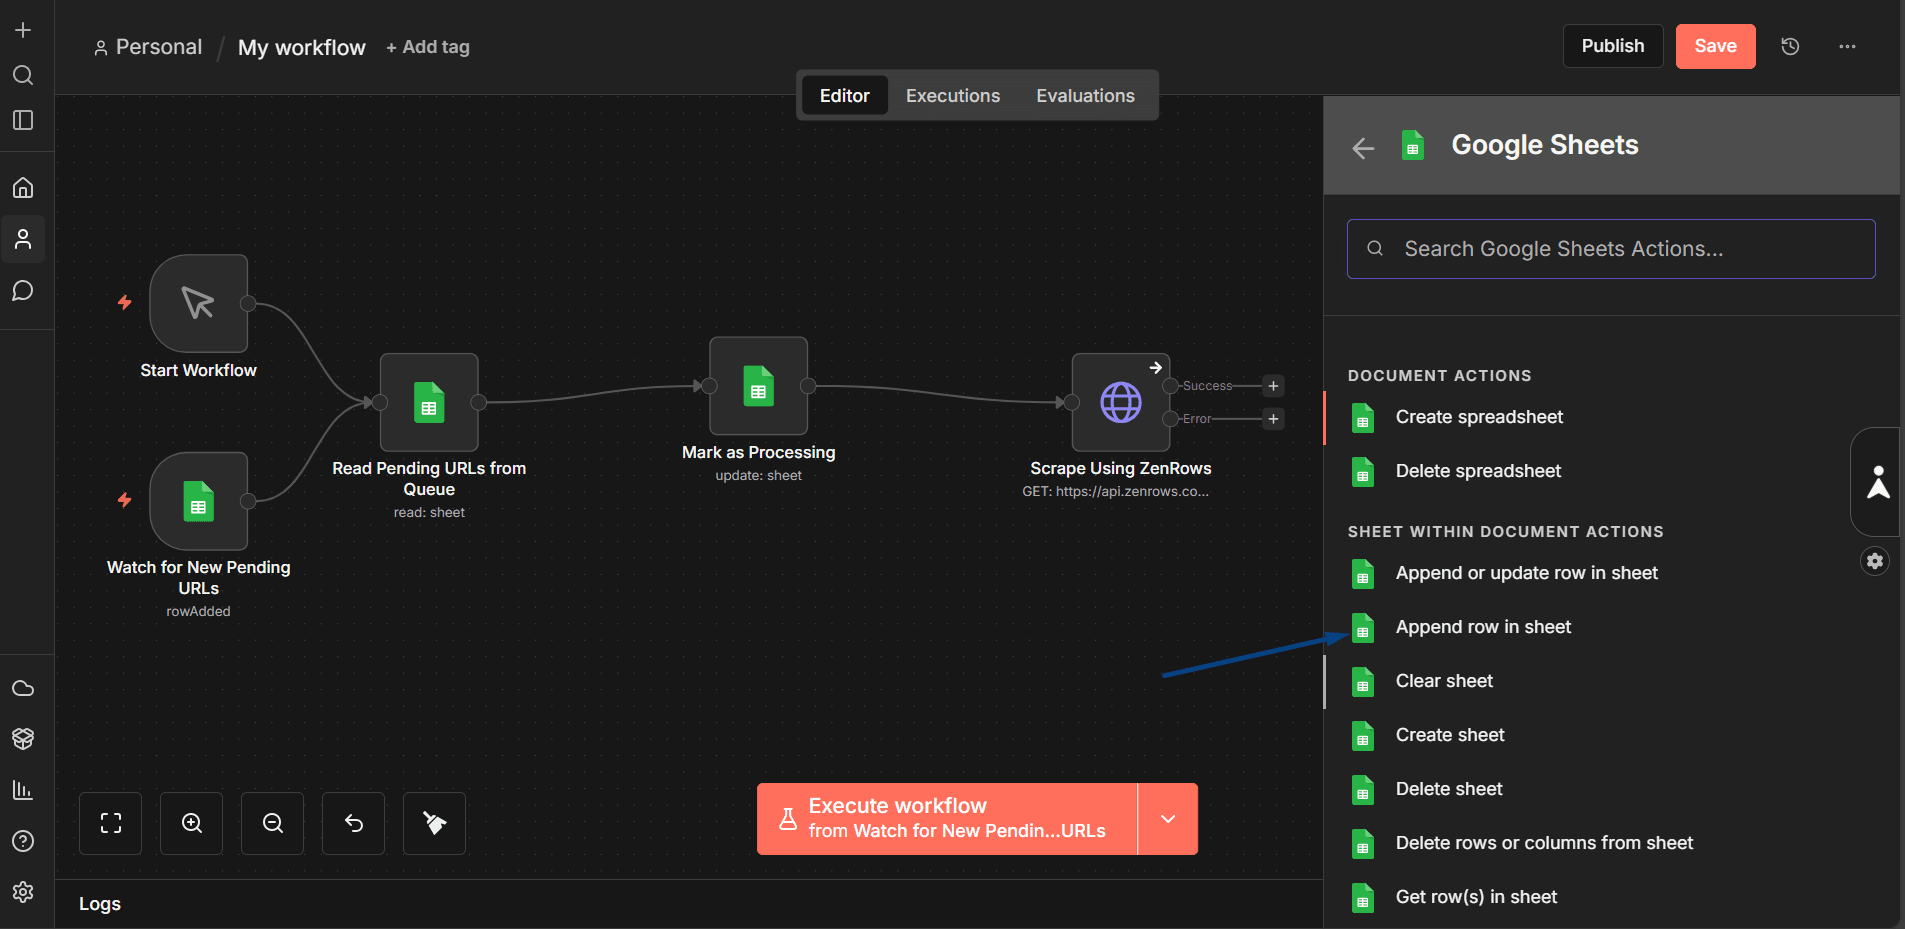
Task: Focus the Search Google Sheets Actions field
Action: tap(1611, 249)
